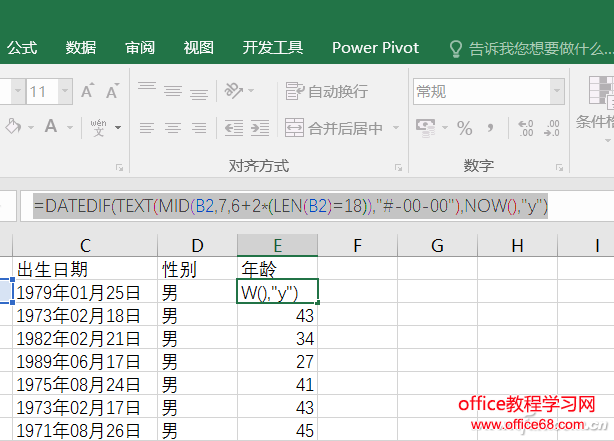
Task: Select column E header
Action: 278,246
